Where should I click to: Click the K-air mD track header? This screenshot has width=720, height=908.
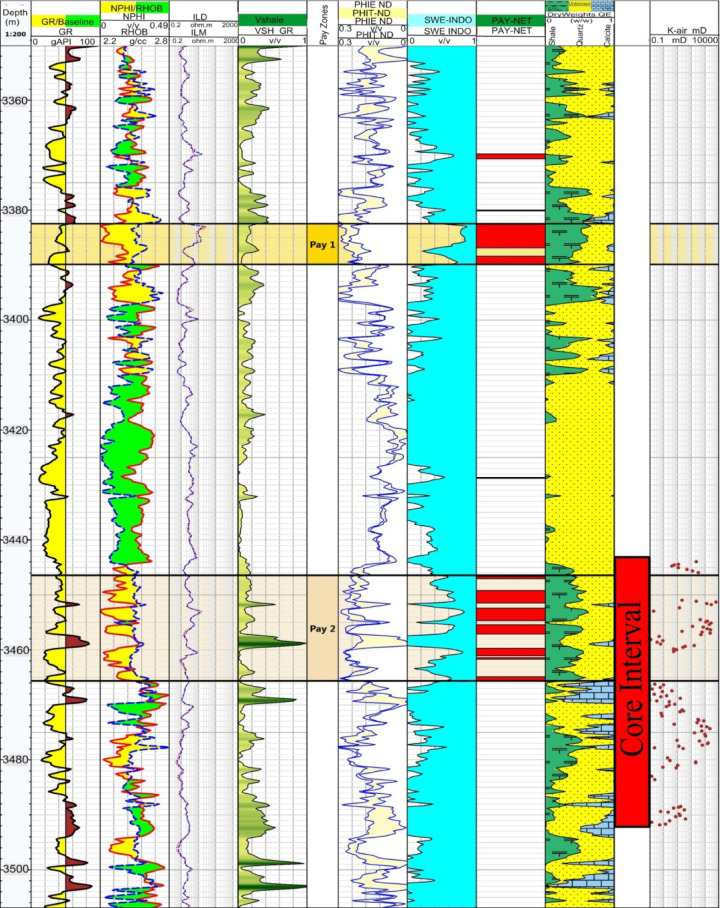[686, 31]
